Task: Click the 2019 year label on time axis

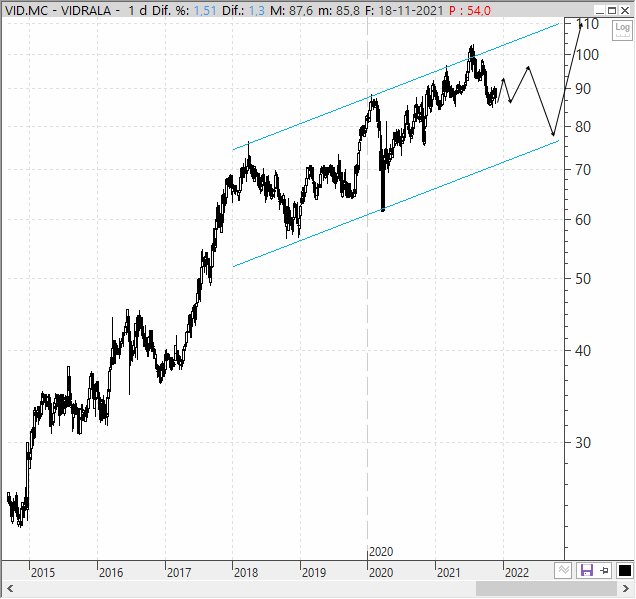Action: [x=314, y=573]
